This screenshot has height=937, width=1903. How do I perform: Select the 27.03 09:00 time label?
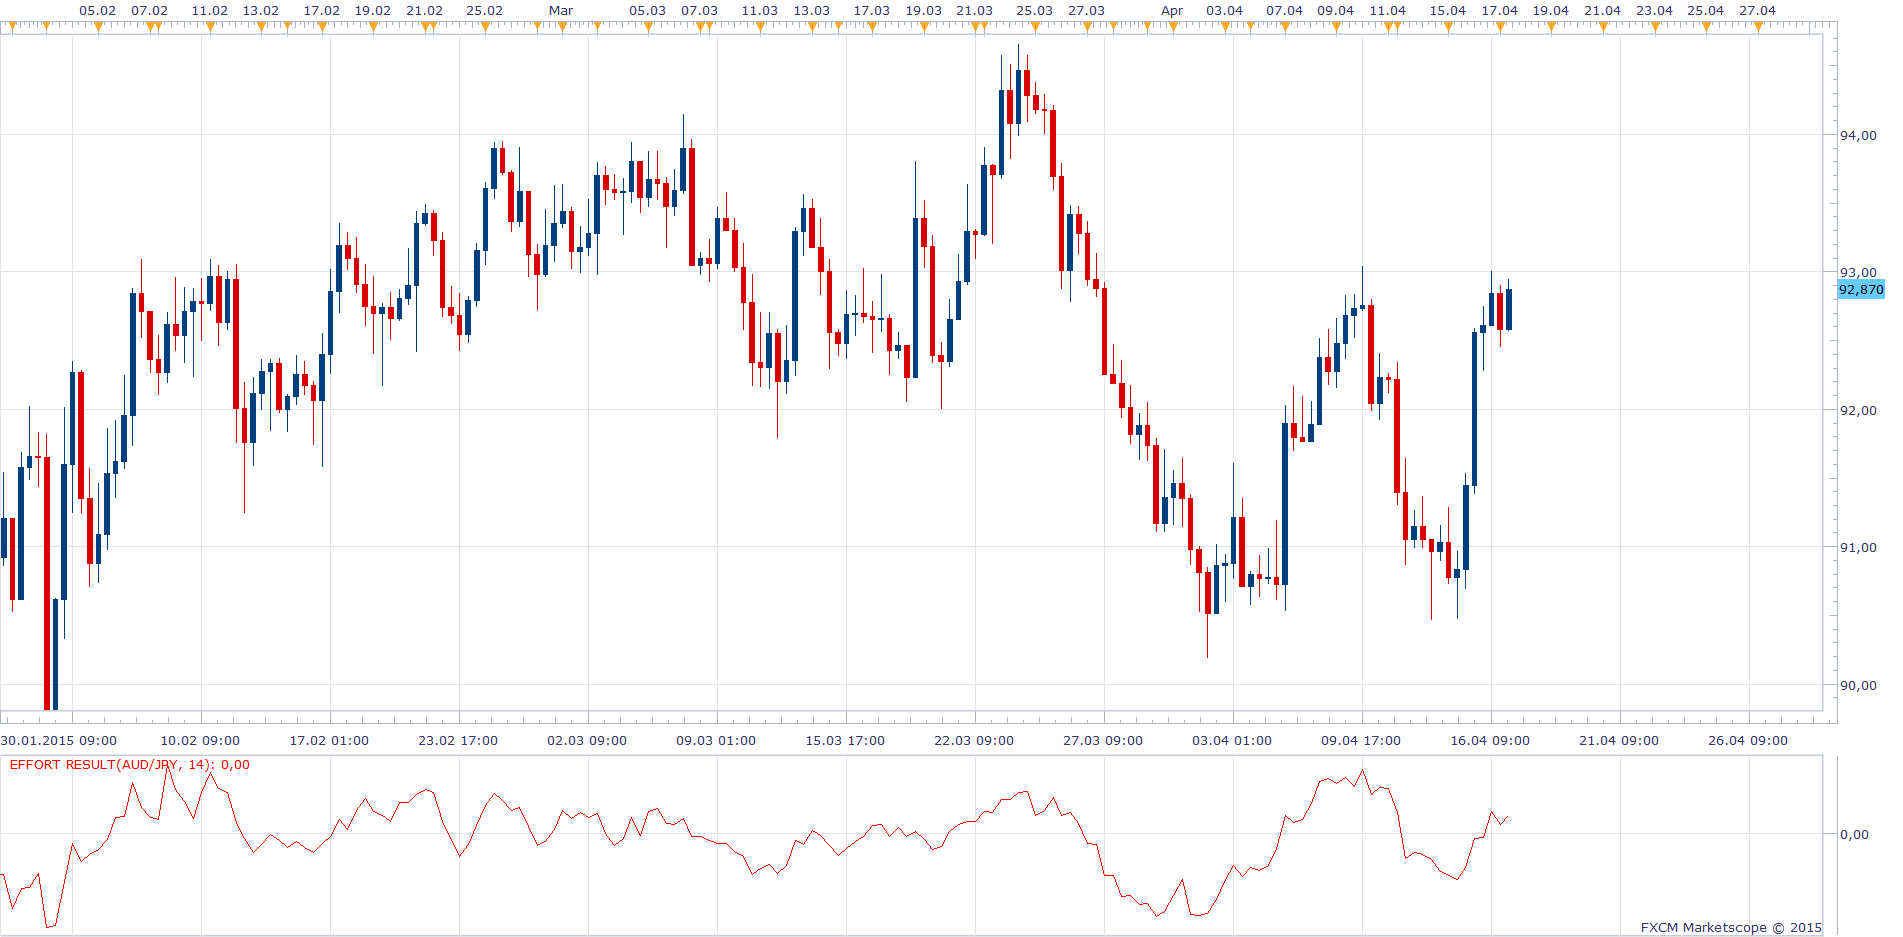click(x=1103, y=741)
